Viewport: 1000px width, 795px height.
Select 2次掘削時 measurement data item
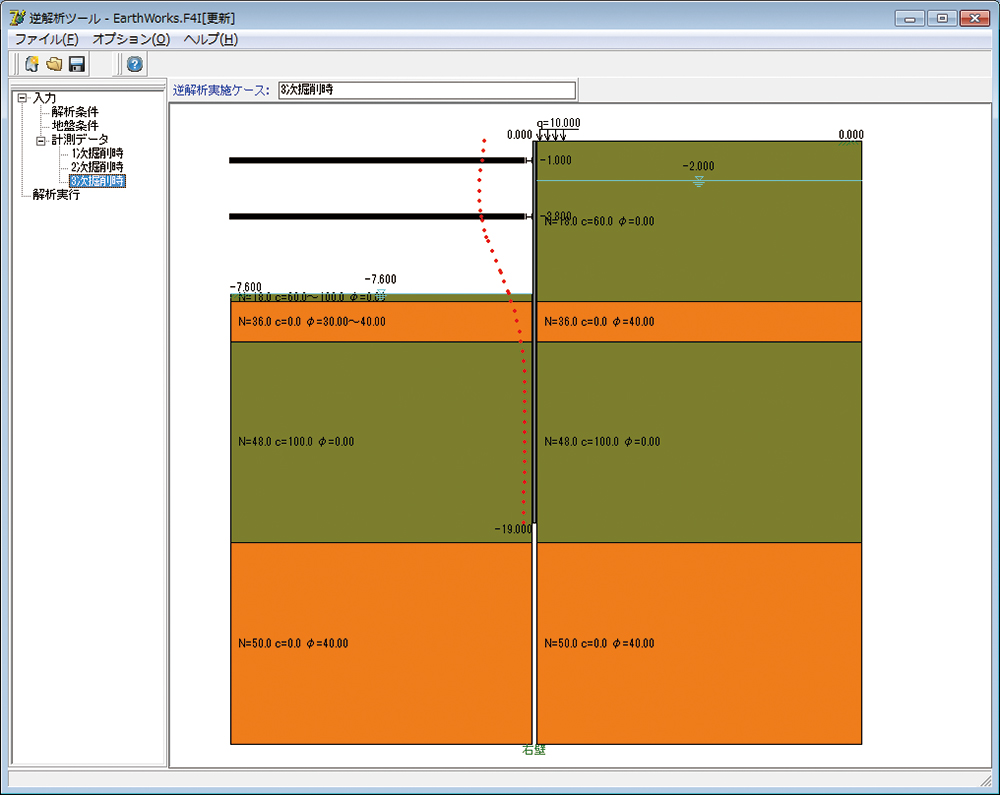98,167
